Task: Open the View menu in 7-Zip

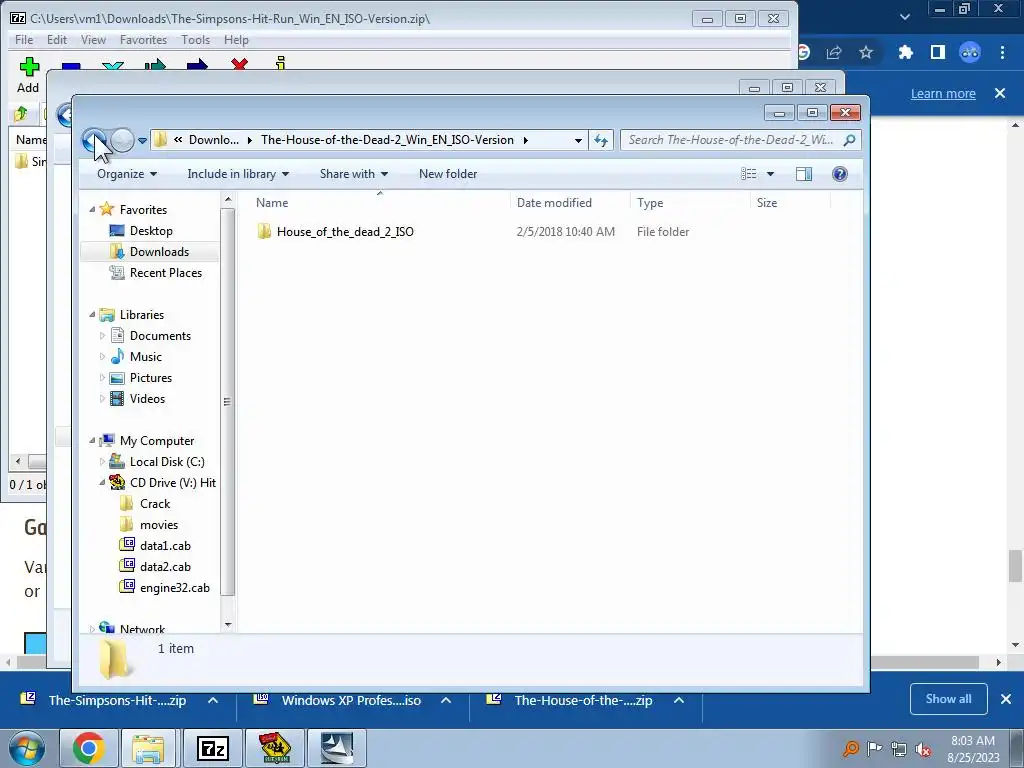Action: click(93, 40)
